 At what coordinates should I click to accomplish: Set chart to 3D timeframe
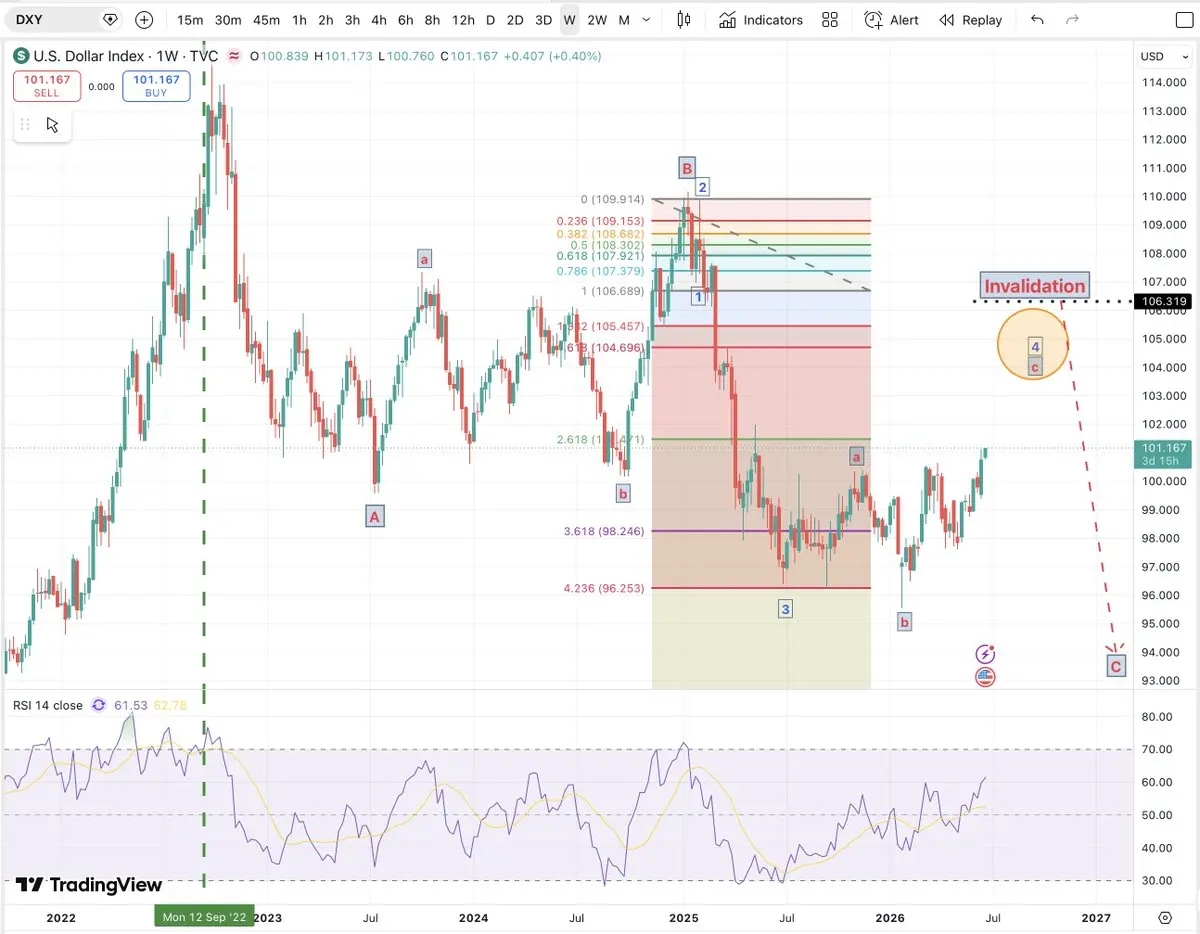click(x=543, y=19)
